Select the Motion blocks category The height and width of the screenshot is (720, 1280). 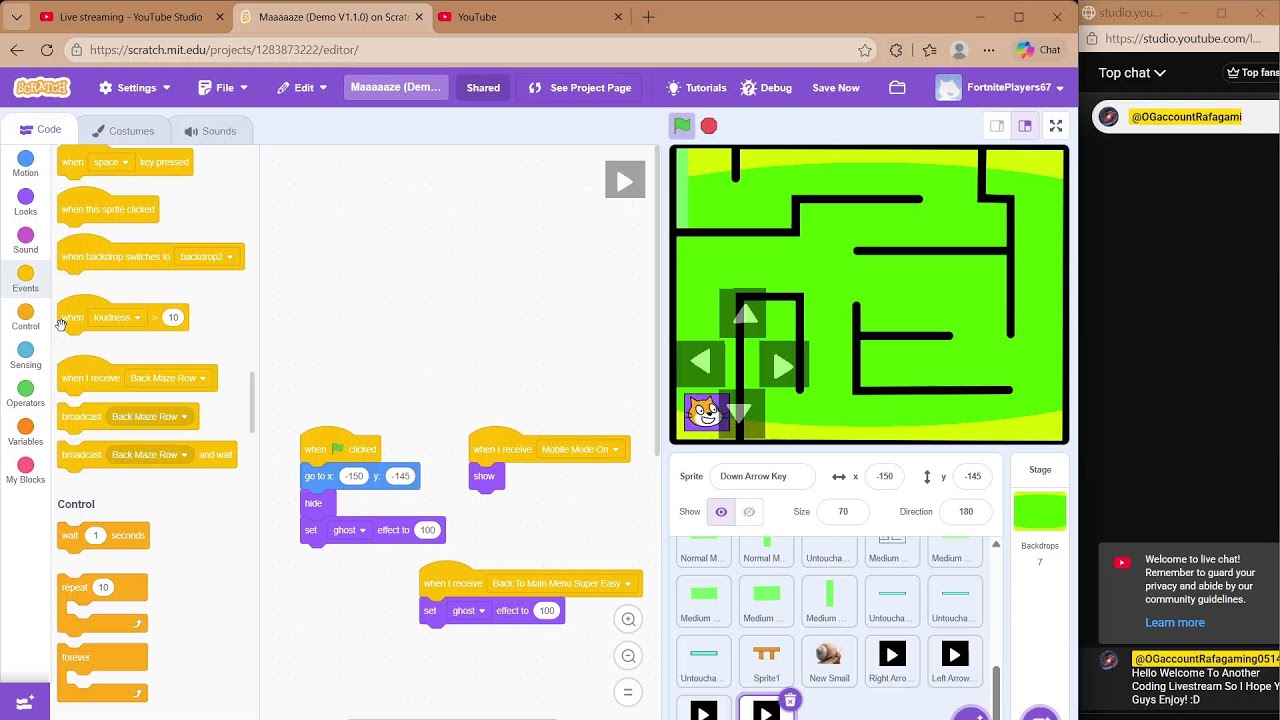click(26, 164)
